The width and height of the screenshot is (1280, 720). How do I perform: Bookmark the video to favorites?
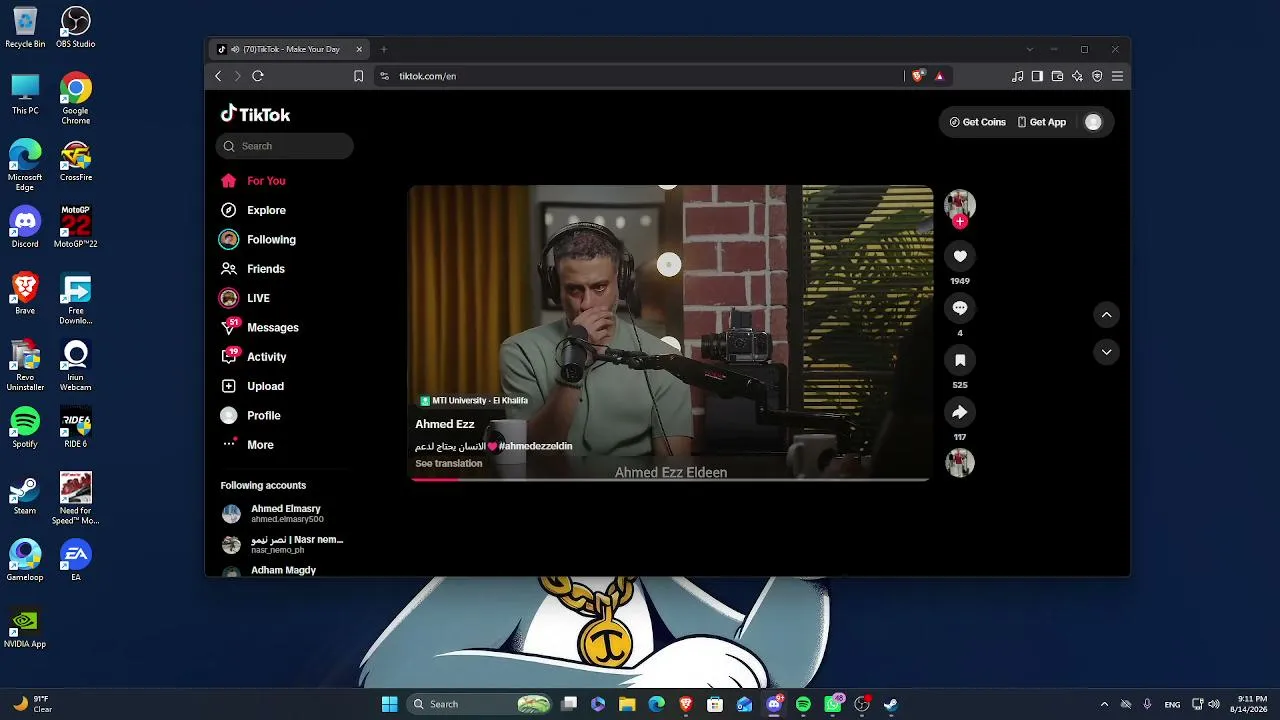960,360
